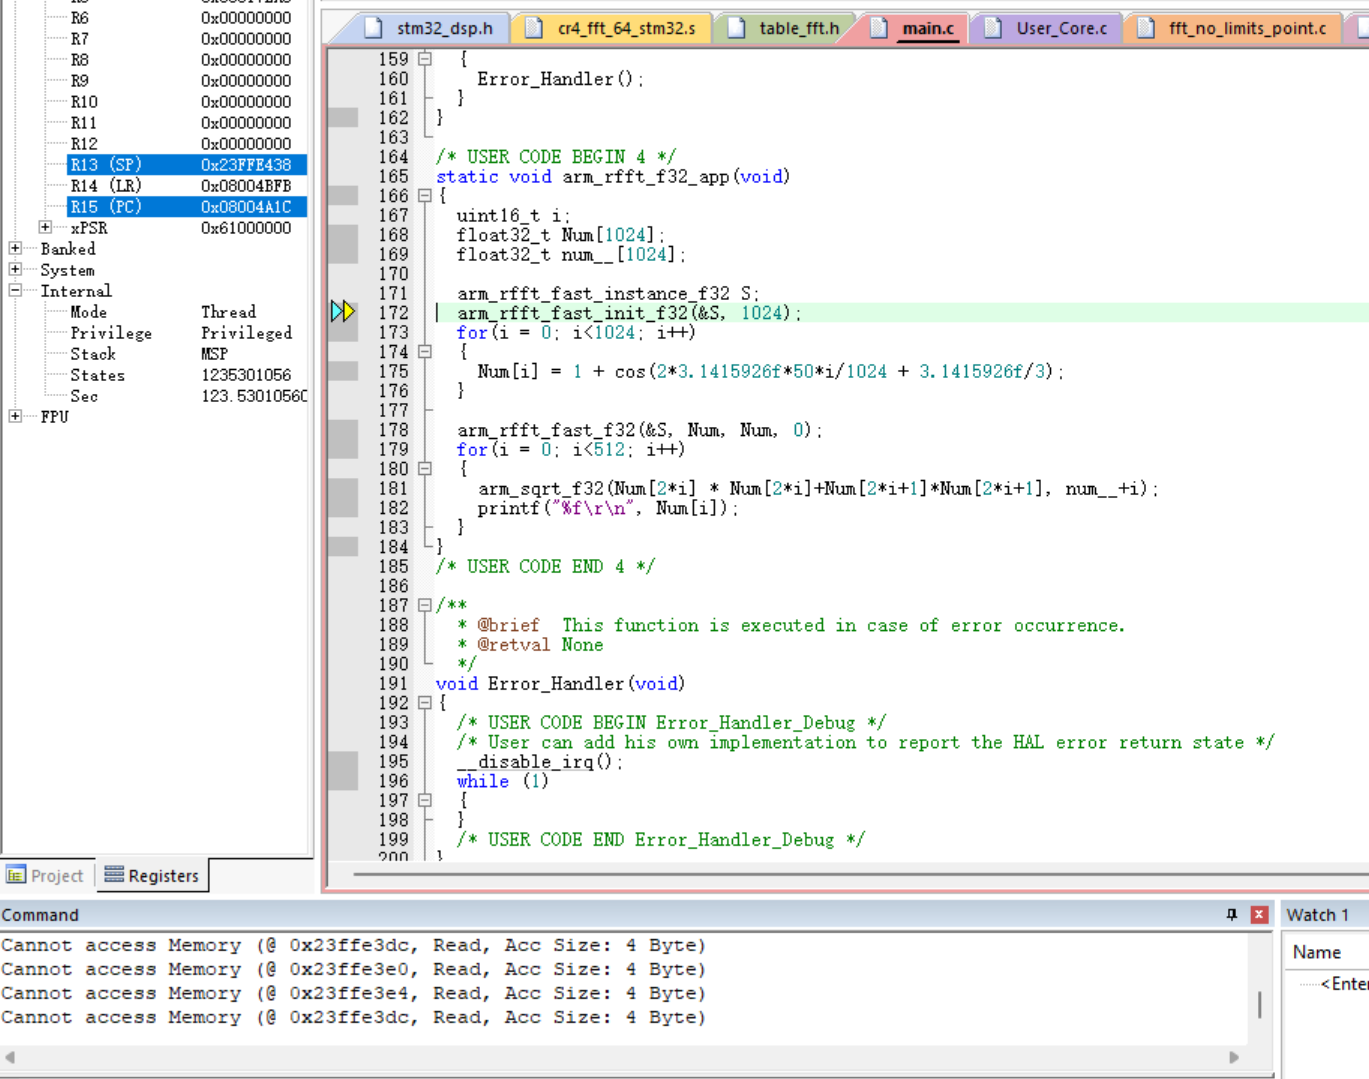Image resolution: width=1369 pixels, height=1079 pixels.
Task: Select the R12 register row
Action: coord(187,144)
